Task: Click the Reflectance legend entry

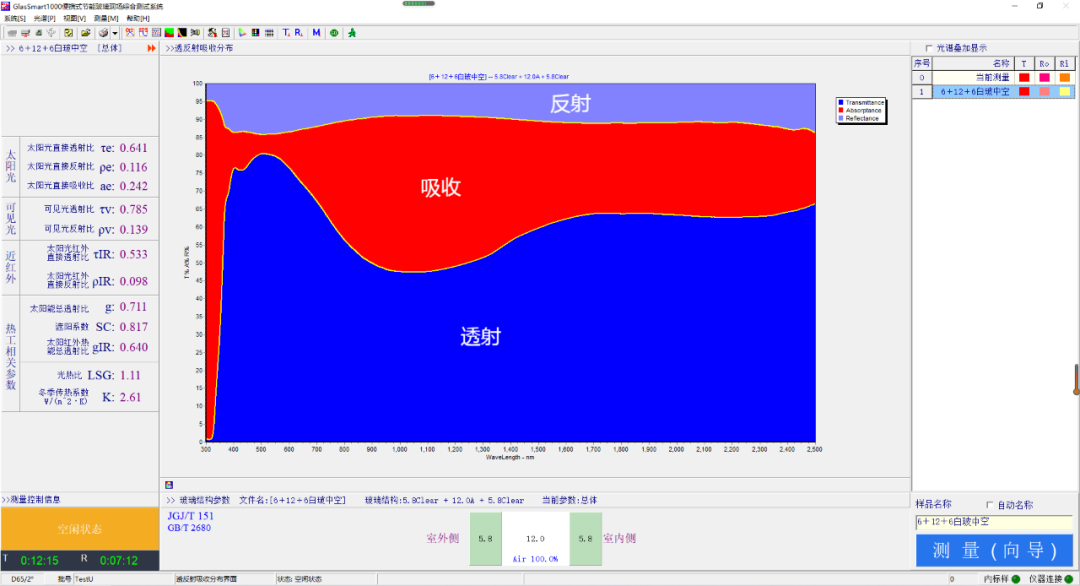Action: pyautogui.click(x=858, y=118)
